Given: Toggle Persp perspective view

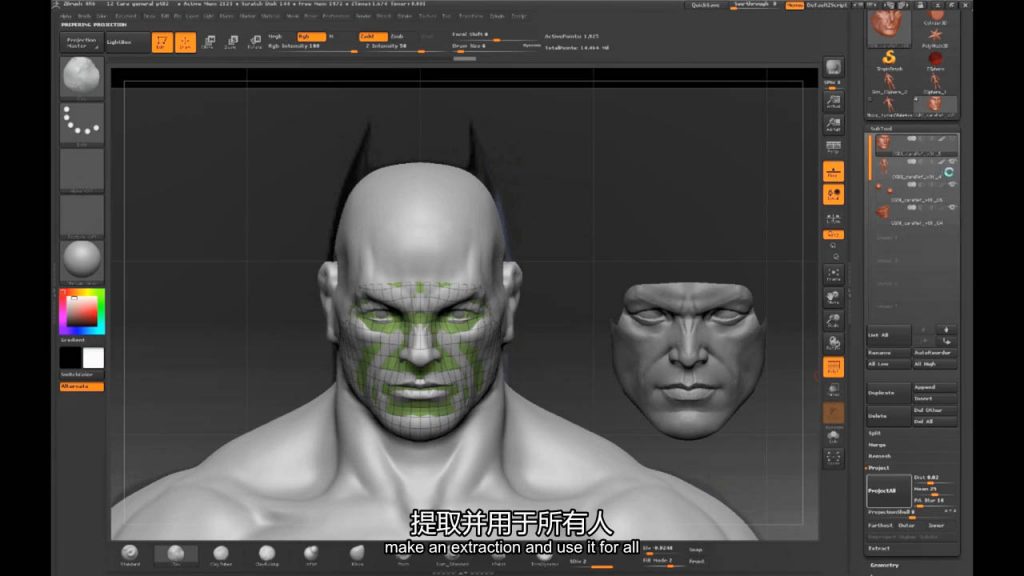Looking at the screenshot, I should [833, 148].
